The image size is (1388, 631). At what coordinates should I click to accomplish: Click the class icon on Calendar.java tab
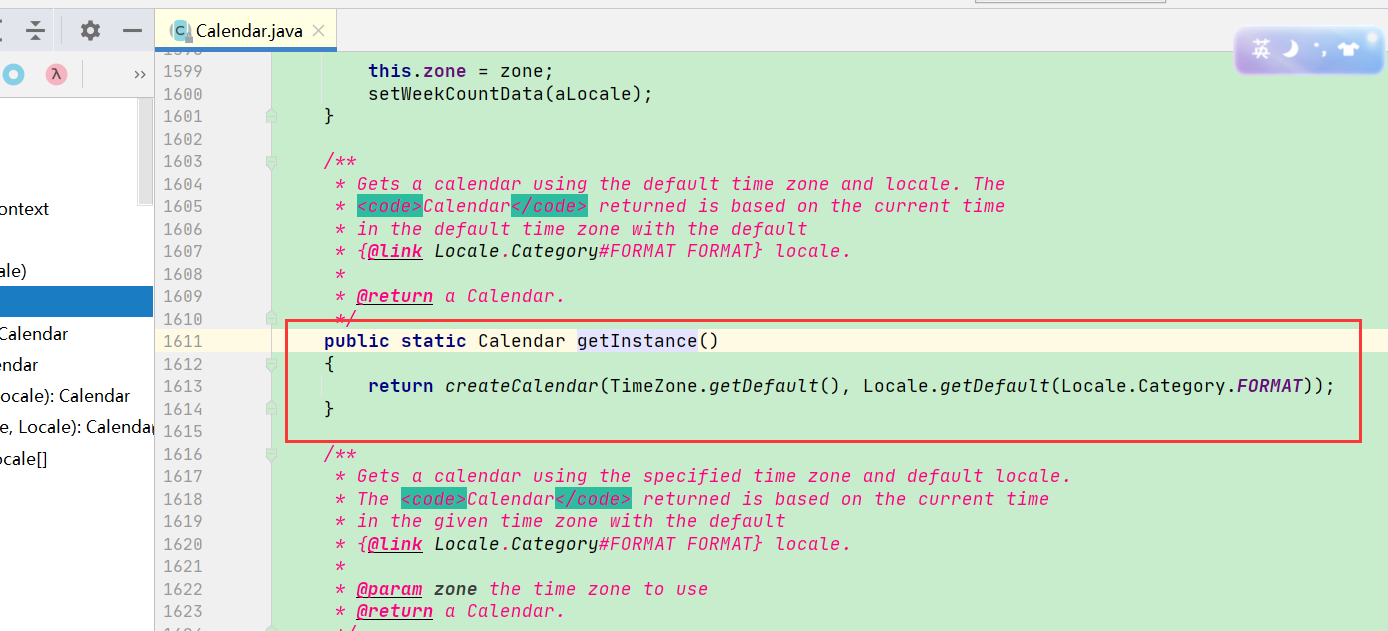coord(181,31)
